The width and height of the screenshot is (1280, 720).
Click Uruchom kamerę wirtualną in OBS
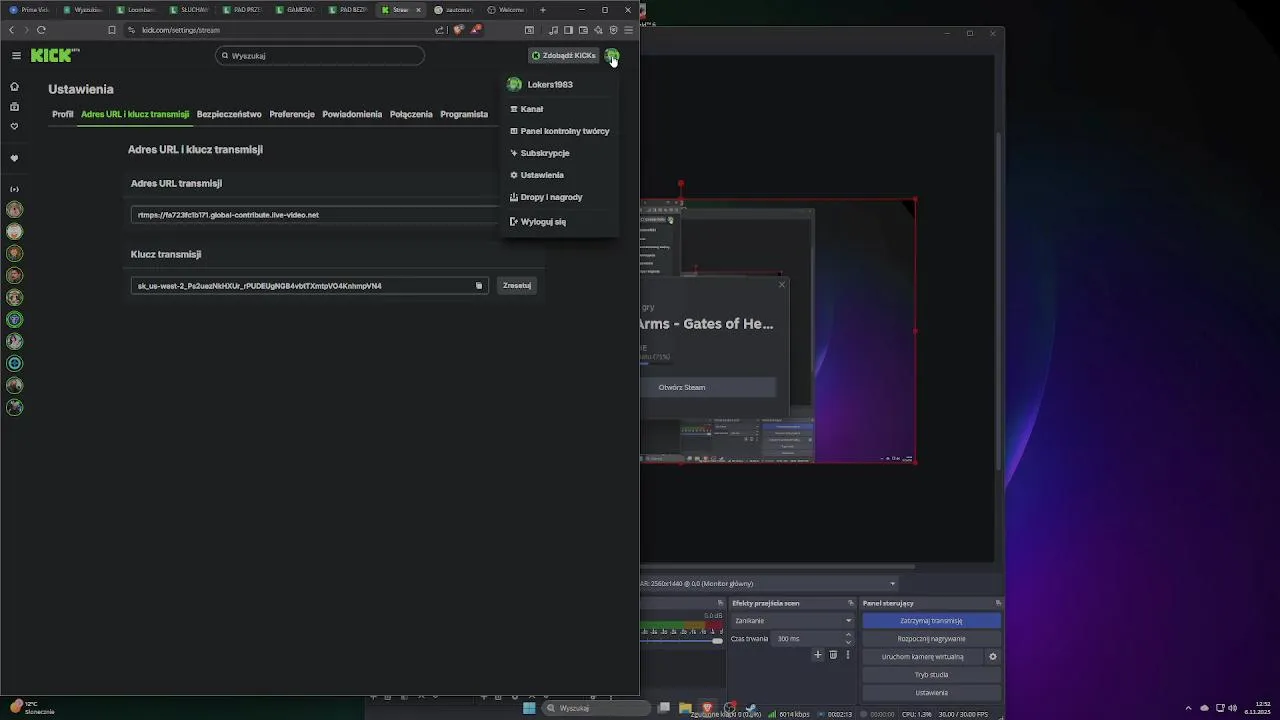pos(923,657)
